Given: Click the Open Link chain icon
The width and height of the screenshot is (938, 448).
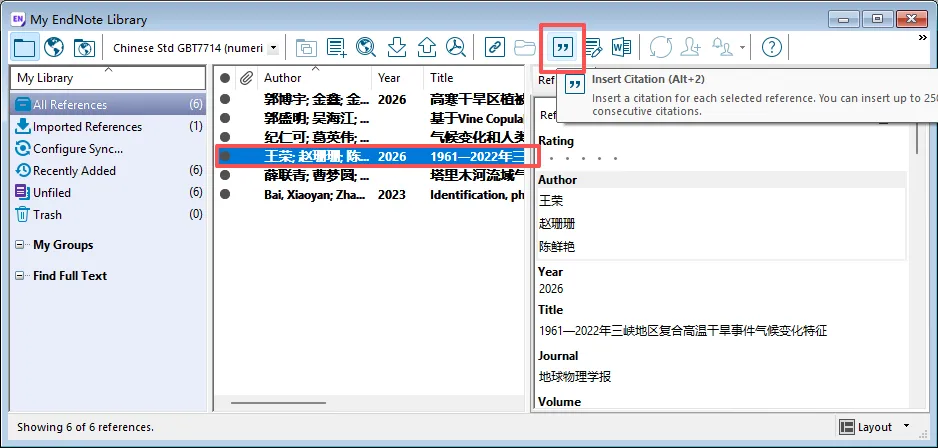Looking at the screenshot, I should click(x=495, y=47).
